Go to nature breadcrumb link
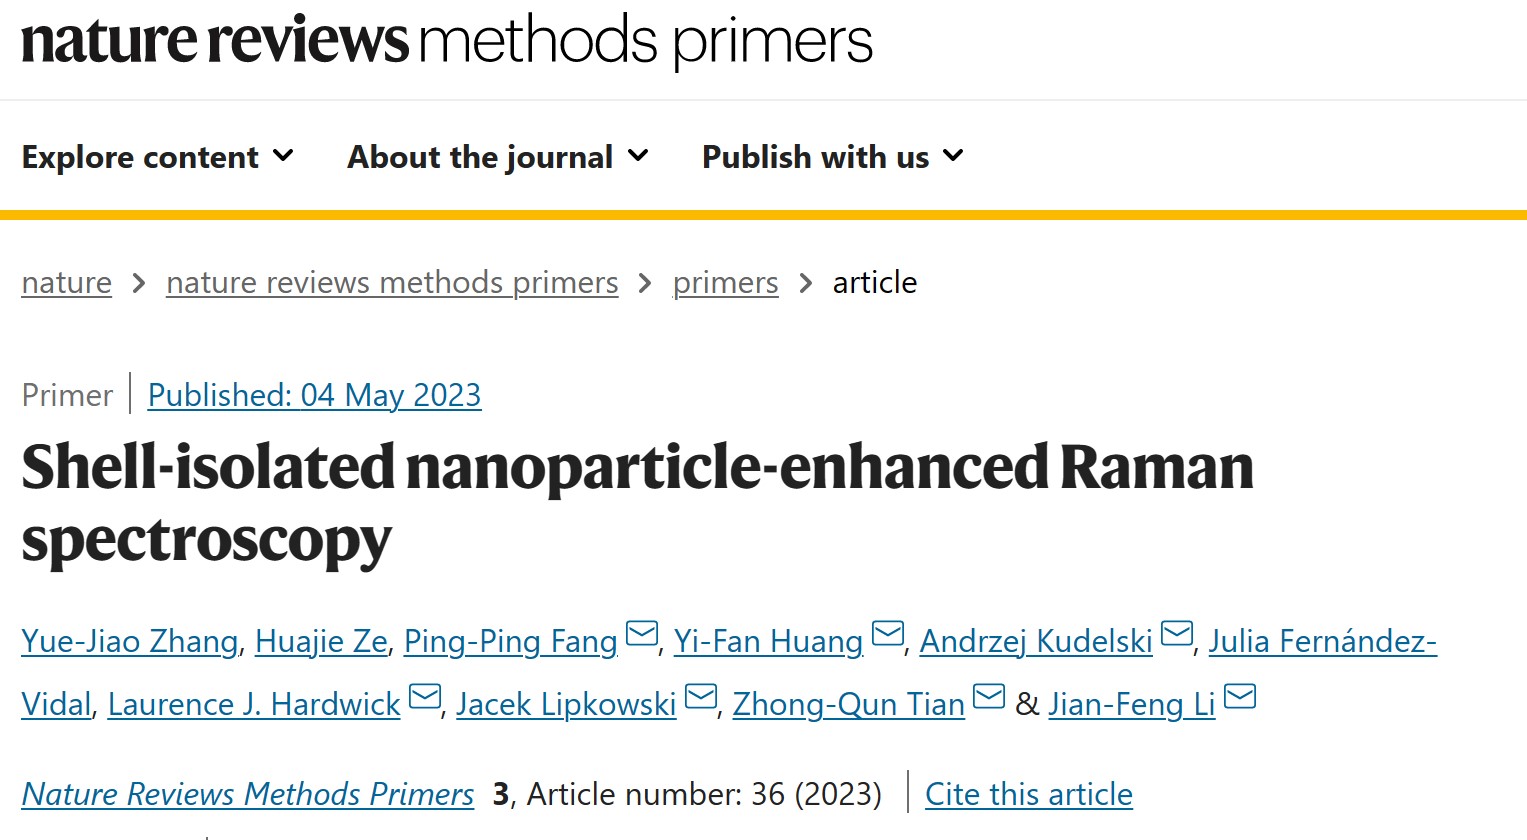 pos(67,283)
